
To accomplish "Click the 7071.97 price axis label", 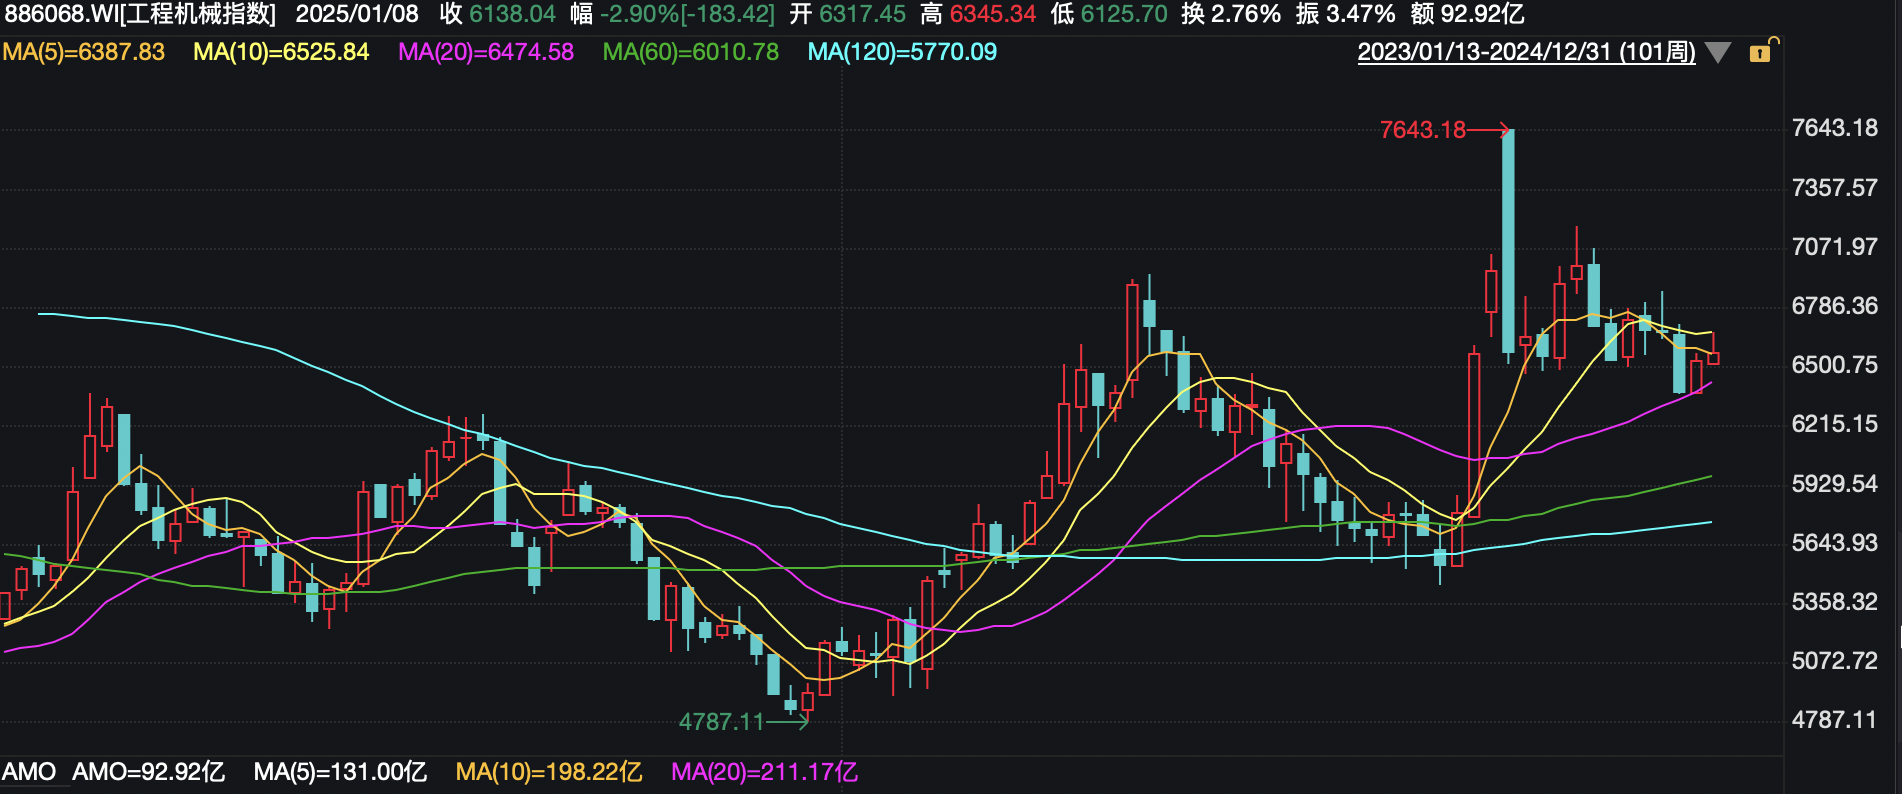I will pyautogui.click(x=1834, y=247).
